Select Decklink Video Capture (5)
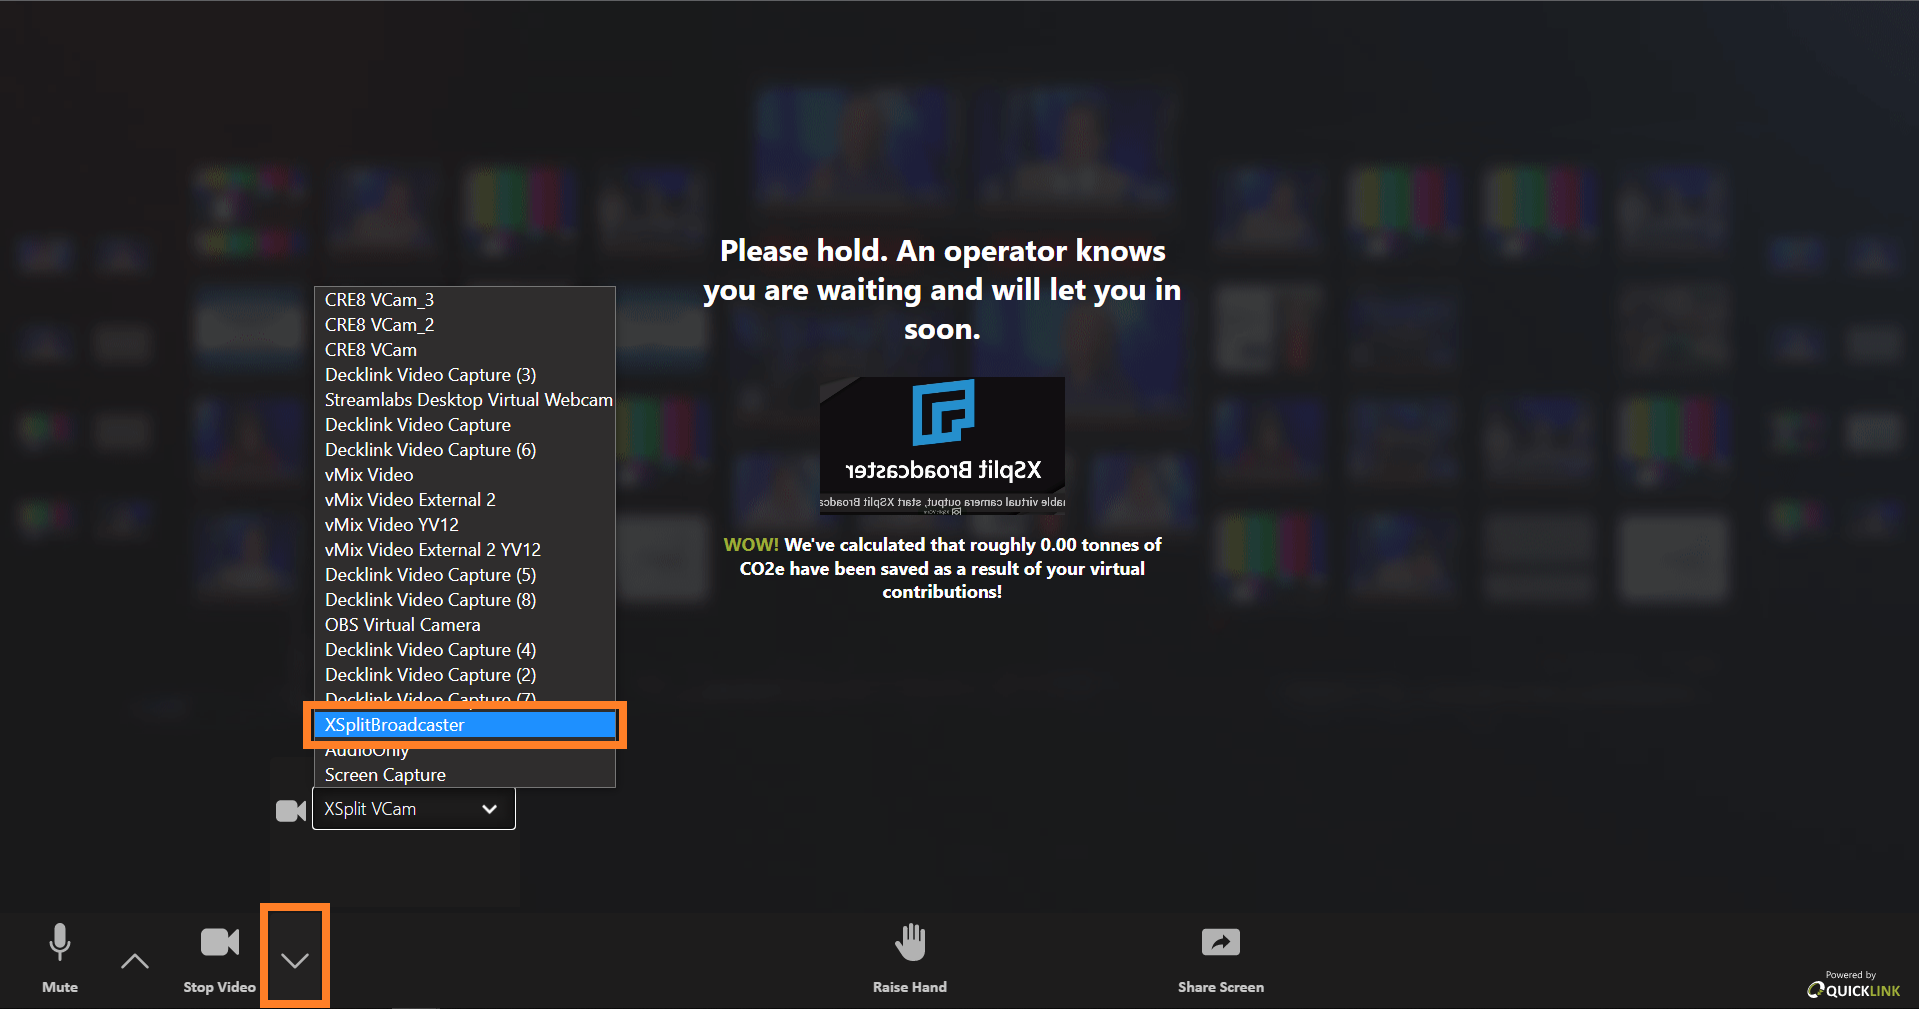The image size is (1919, 1009). [x=465, y=575]
